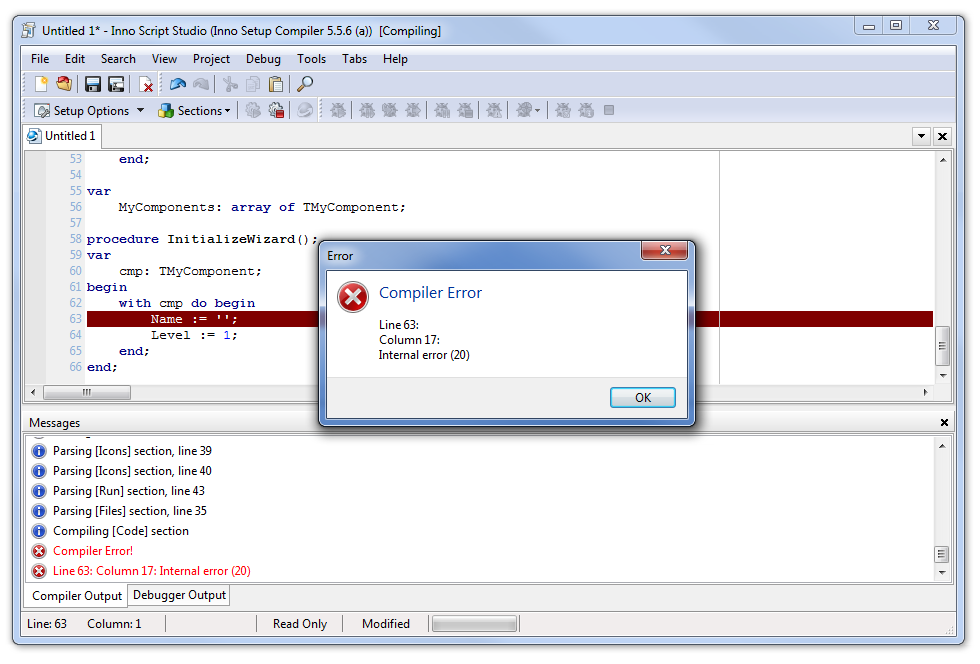Select the Compiler Output tab

pos(77,596)
